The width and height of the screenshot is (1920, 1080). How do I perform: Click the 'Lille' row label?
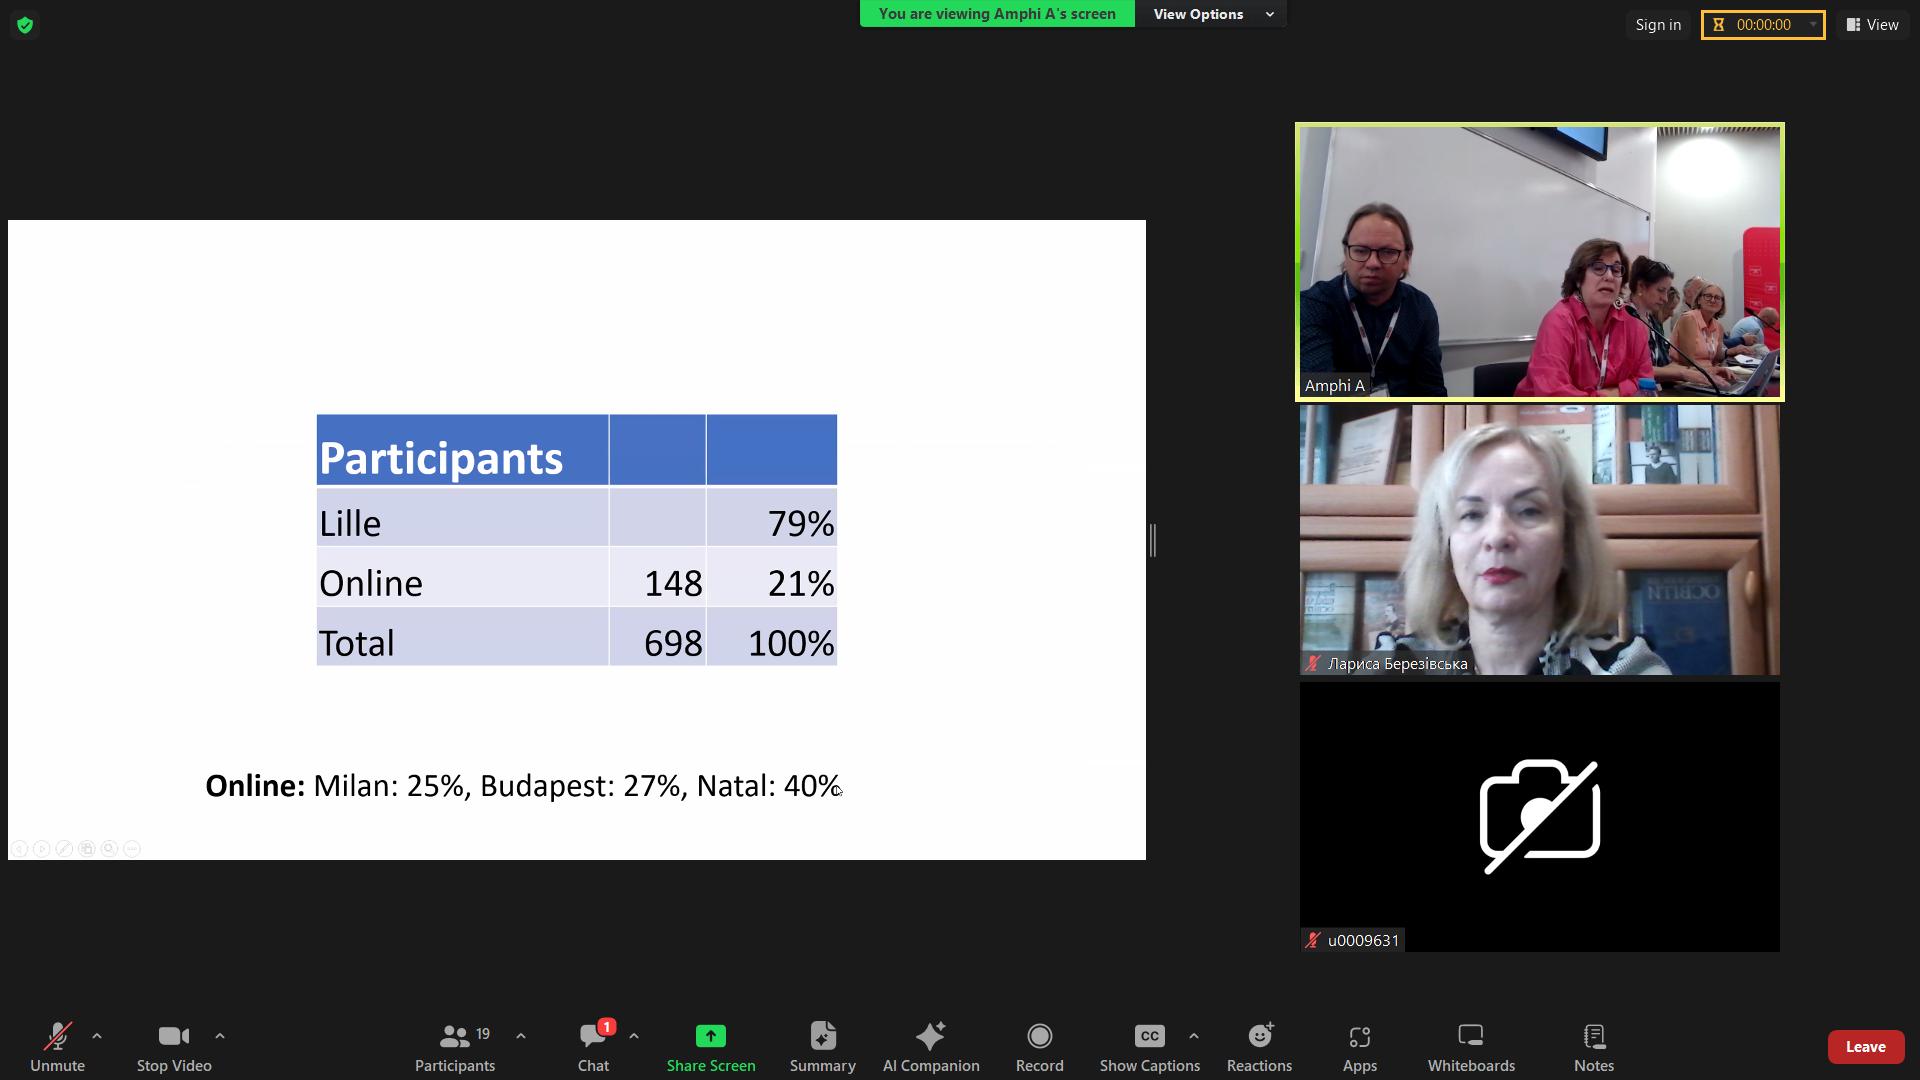[x=350, y=523]
